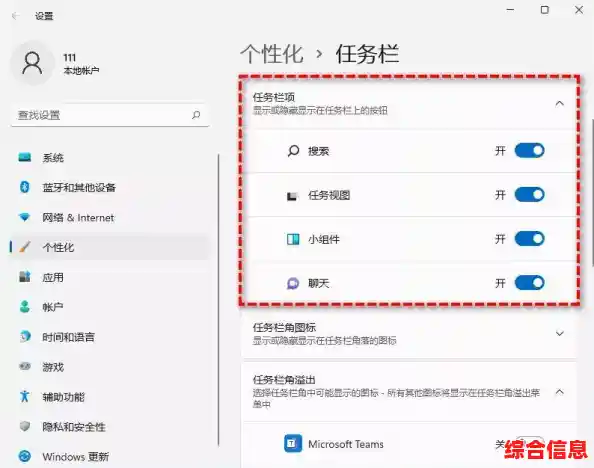Click the 任务栏角溢出 section title
Image resolution: width=594 pixels, height=468 pixels.
click(x=284, y=379)
